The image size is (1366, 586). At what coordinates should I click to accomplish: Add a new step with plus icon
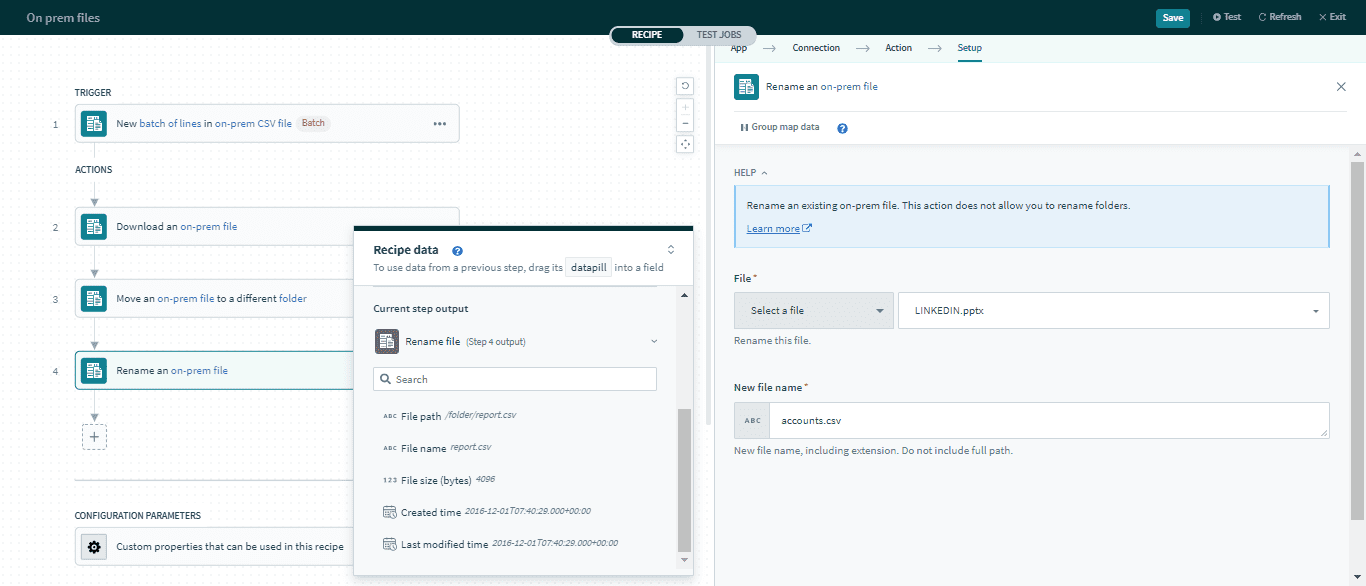(x=94, y=437)
